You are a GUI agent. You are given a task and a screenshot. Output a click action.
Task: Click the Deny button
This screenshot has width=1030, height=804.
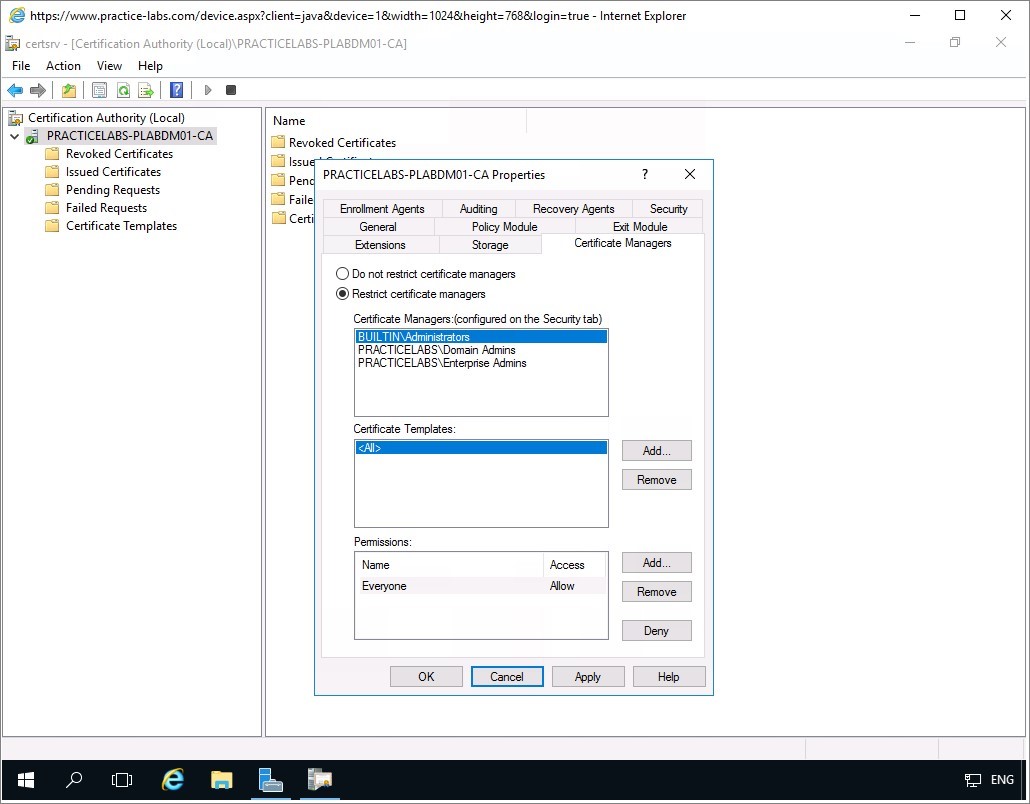(657, 631)
